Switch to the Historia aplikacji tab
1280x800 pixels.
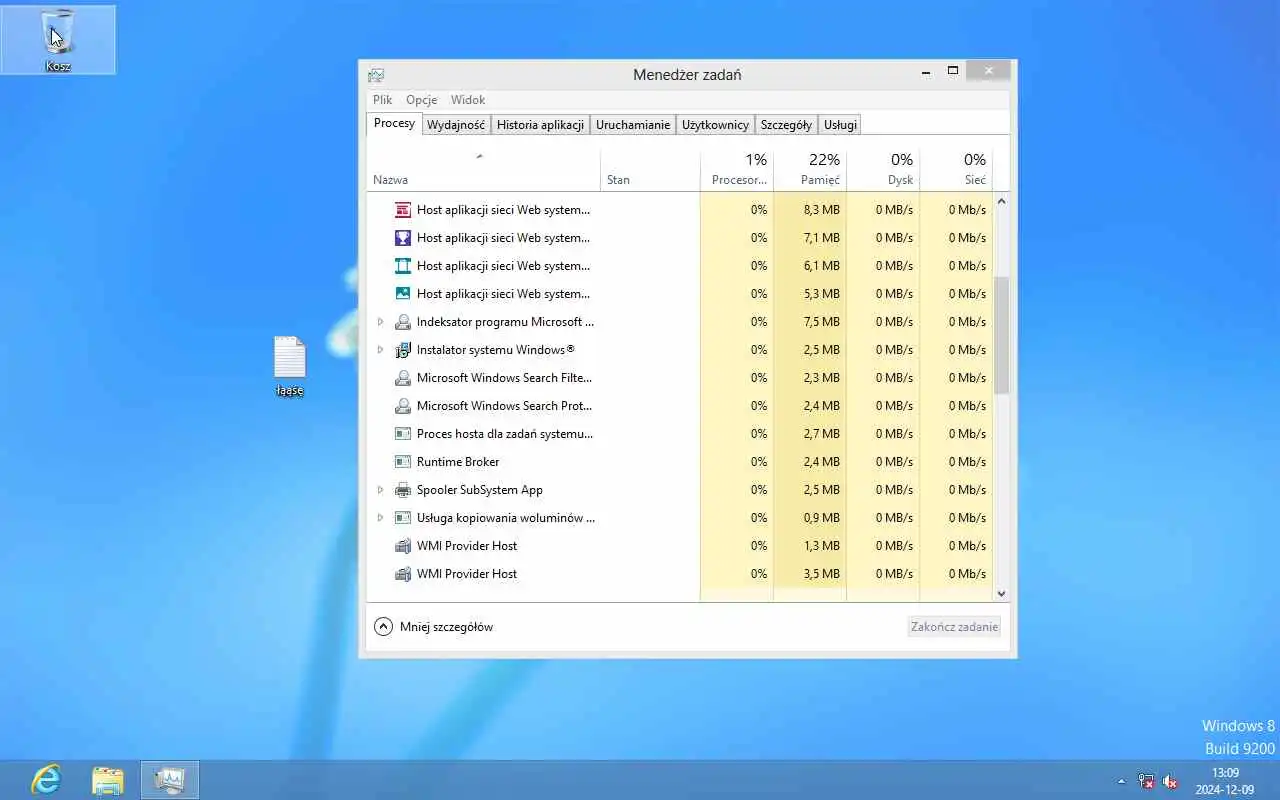pos(540,125)
